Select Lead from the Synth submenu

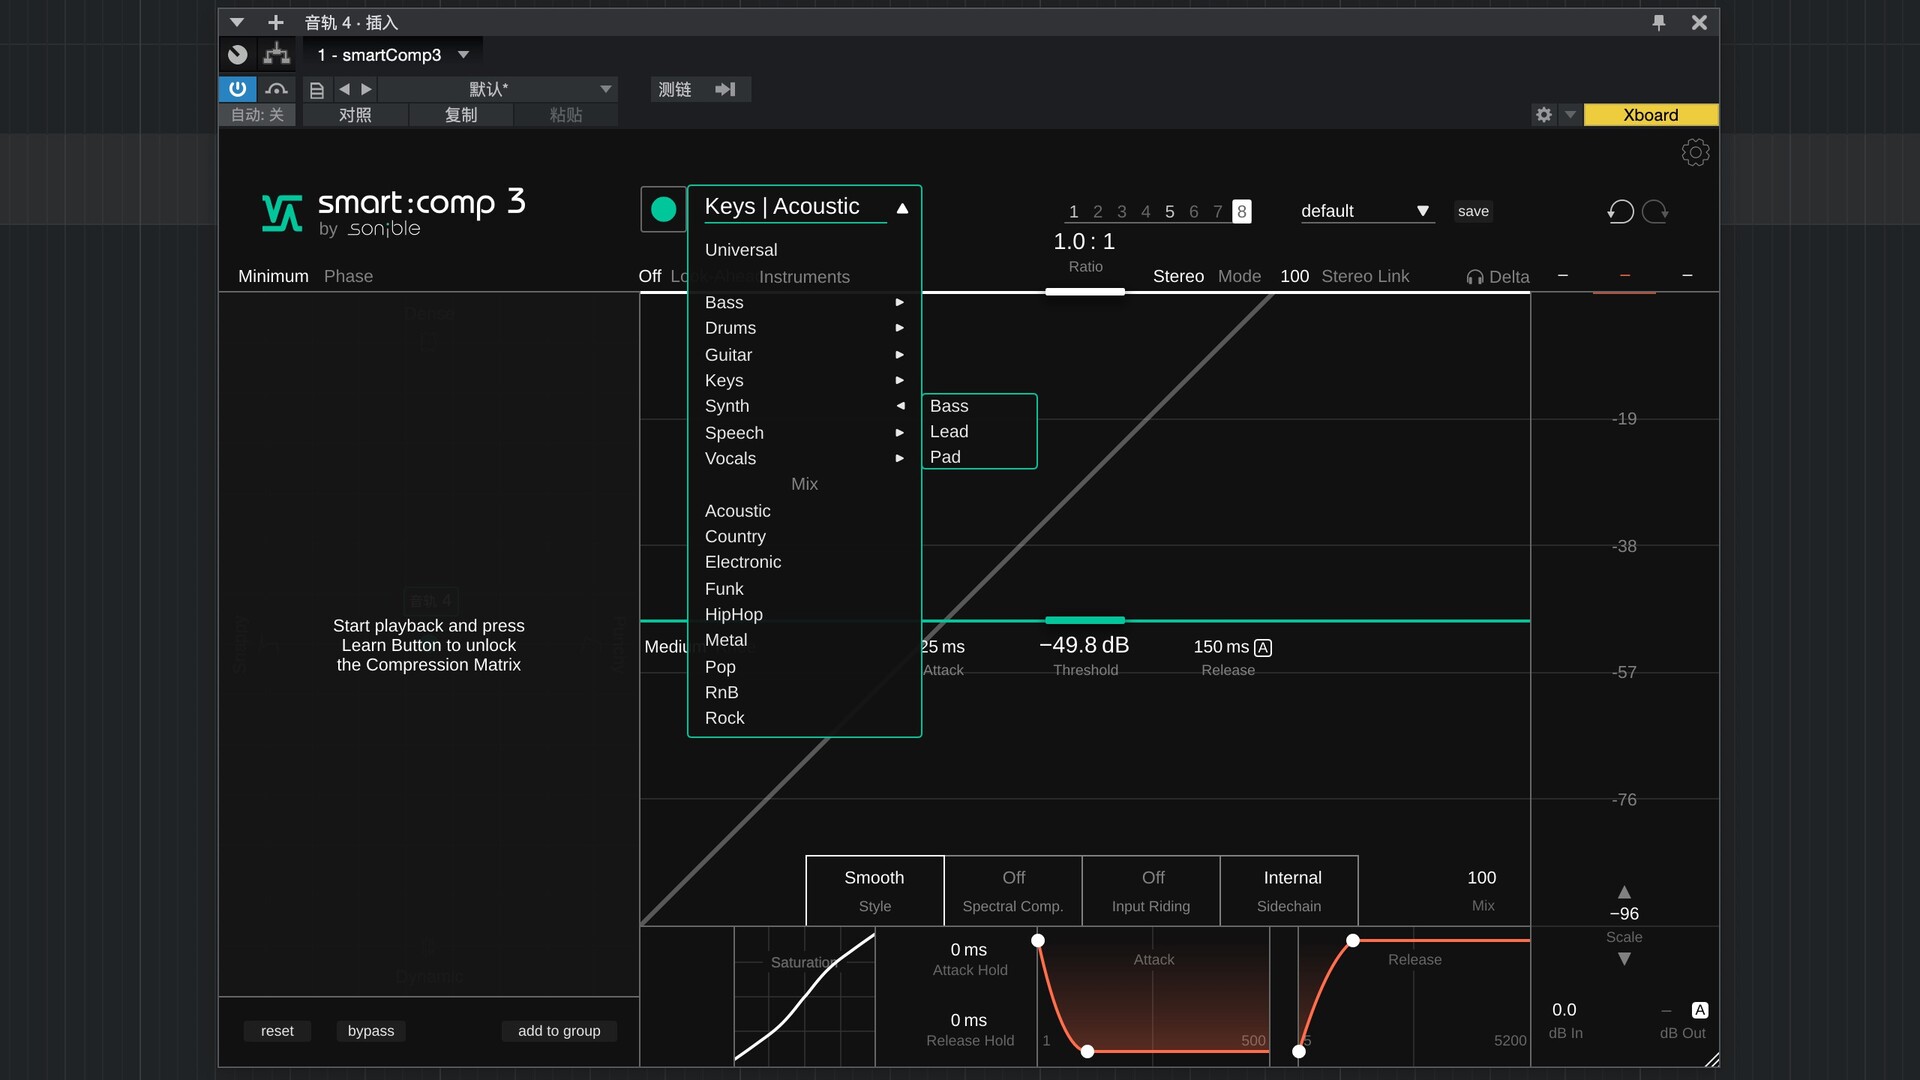click(x=948, y=431)
